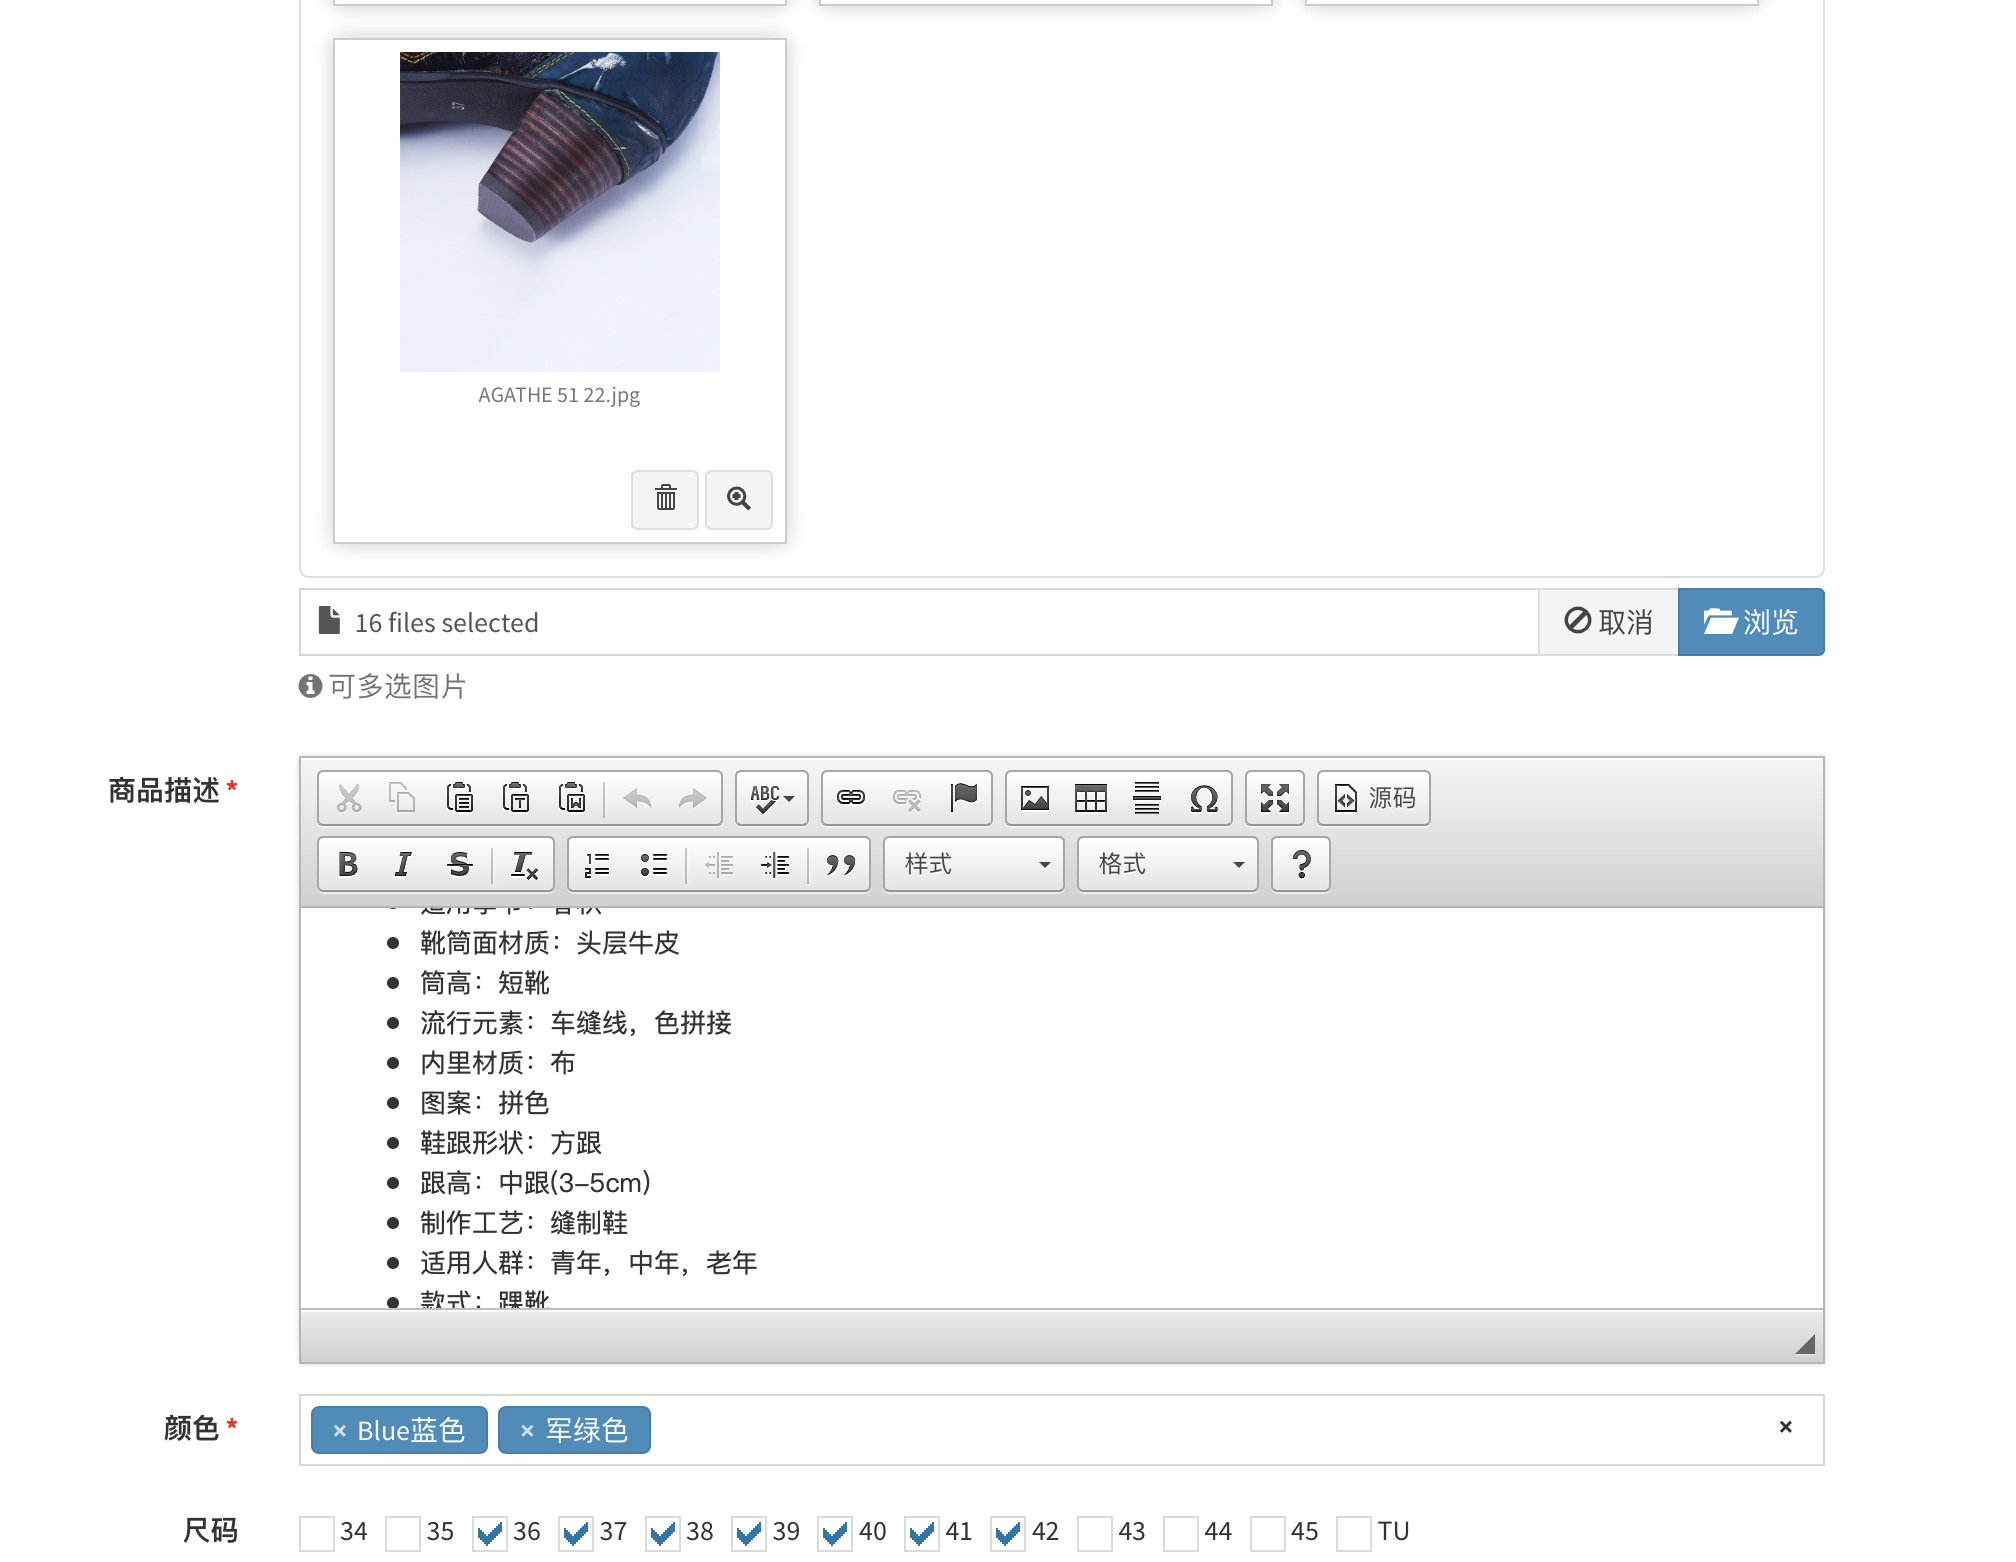Open the image insert dialog
The image size is (2016, 1562).
pyautogui.click(x=1035, y=798)
